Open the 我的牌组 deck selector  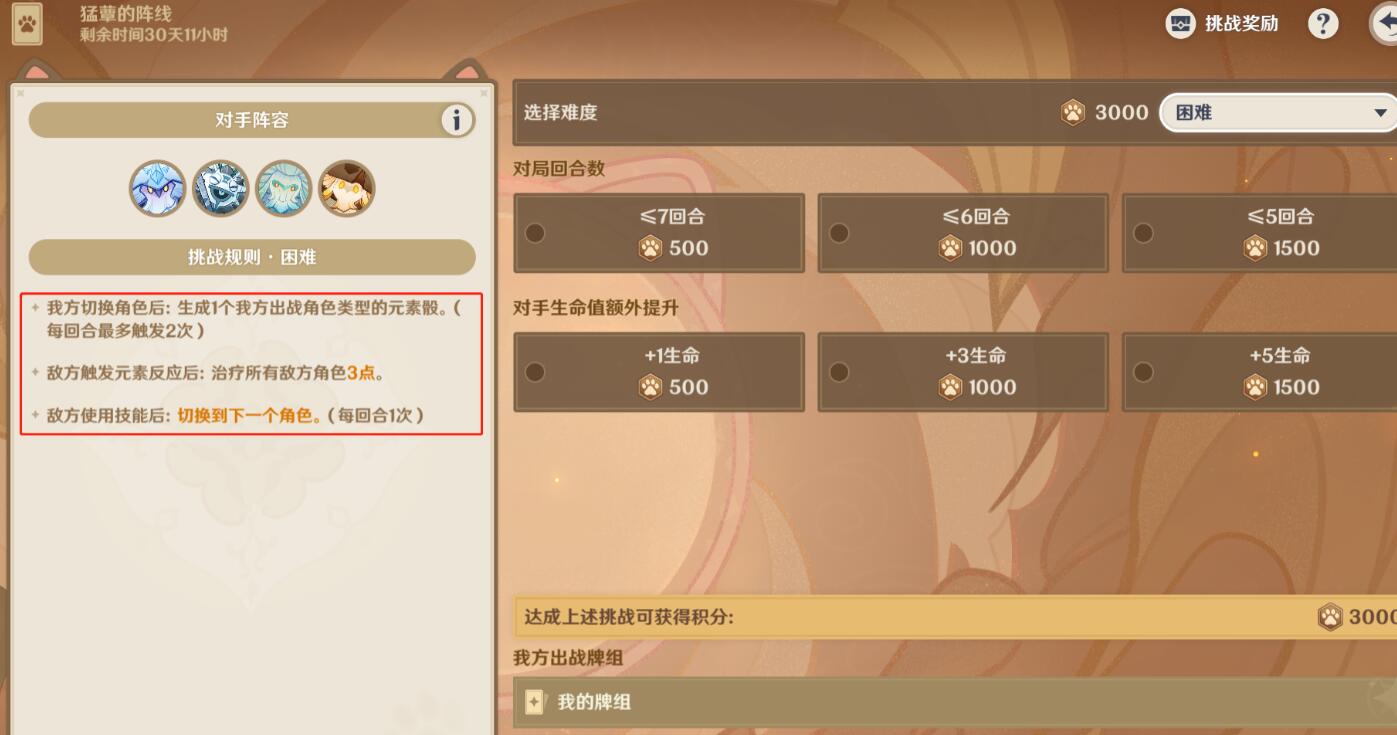coord(955,702)
